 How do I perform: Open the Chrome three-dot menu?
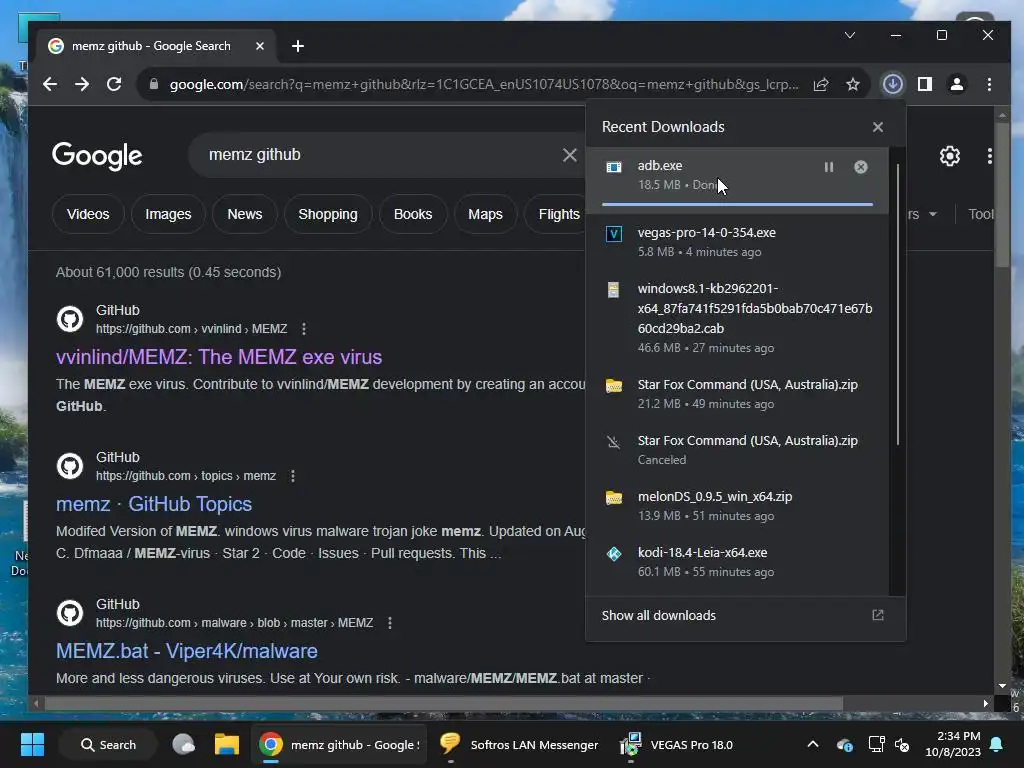tap(989, 84)
